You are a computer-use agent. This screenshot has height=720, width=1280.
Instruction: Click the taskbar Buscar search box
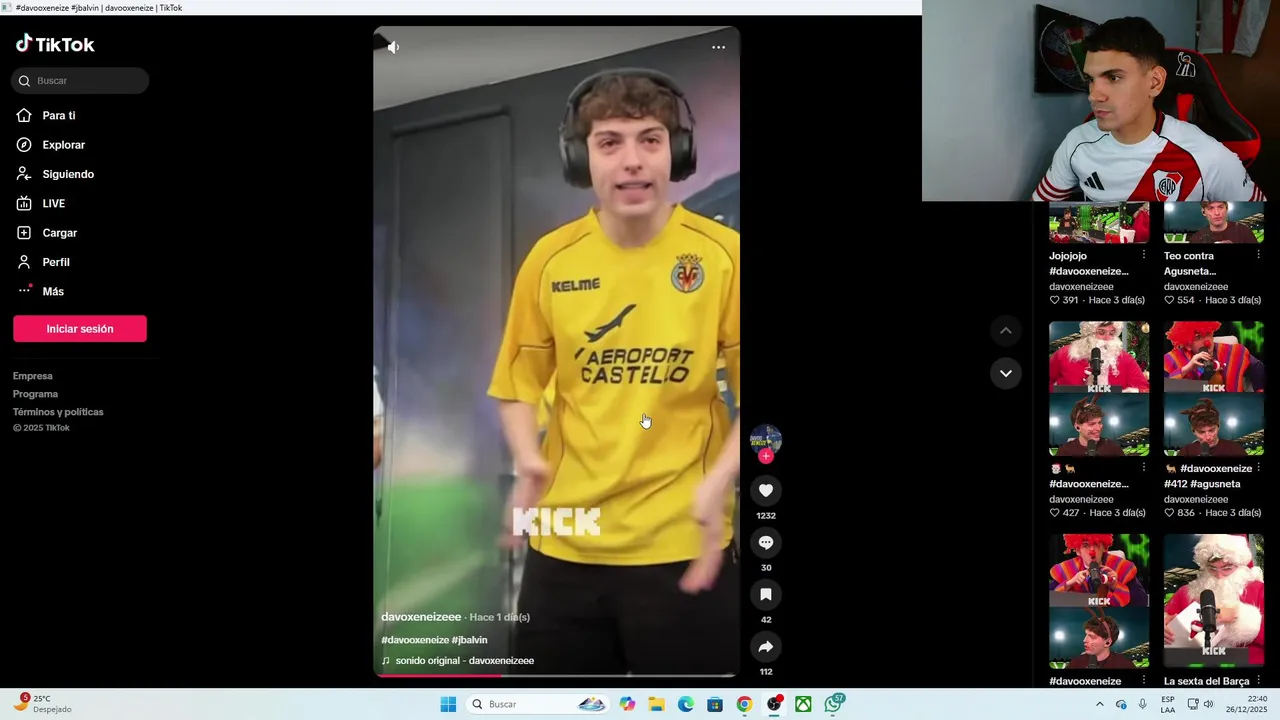coord(539,704)
